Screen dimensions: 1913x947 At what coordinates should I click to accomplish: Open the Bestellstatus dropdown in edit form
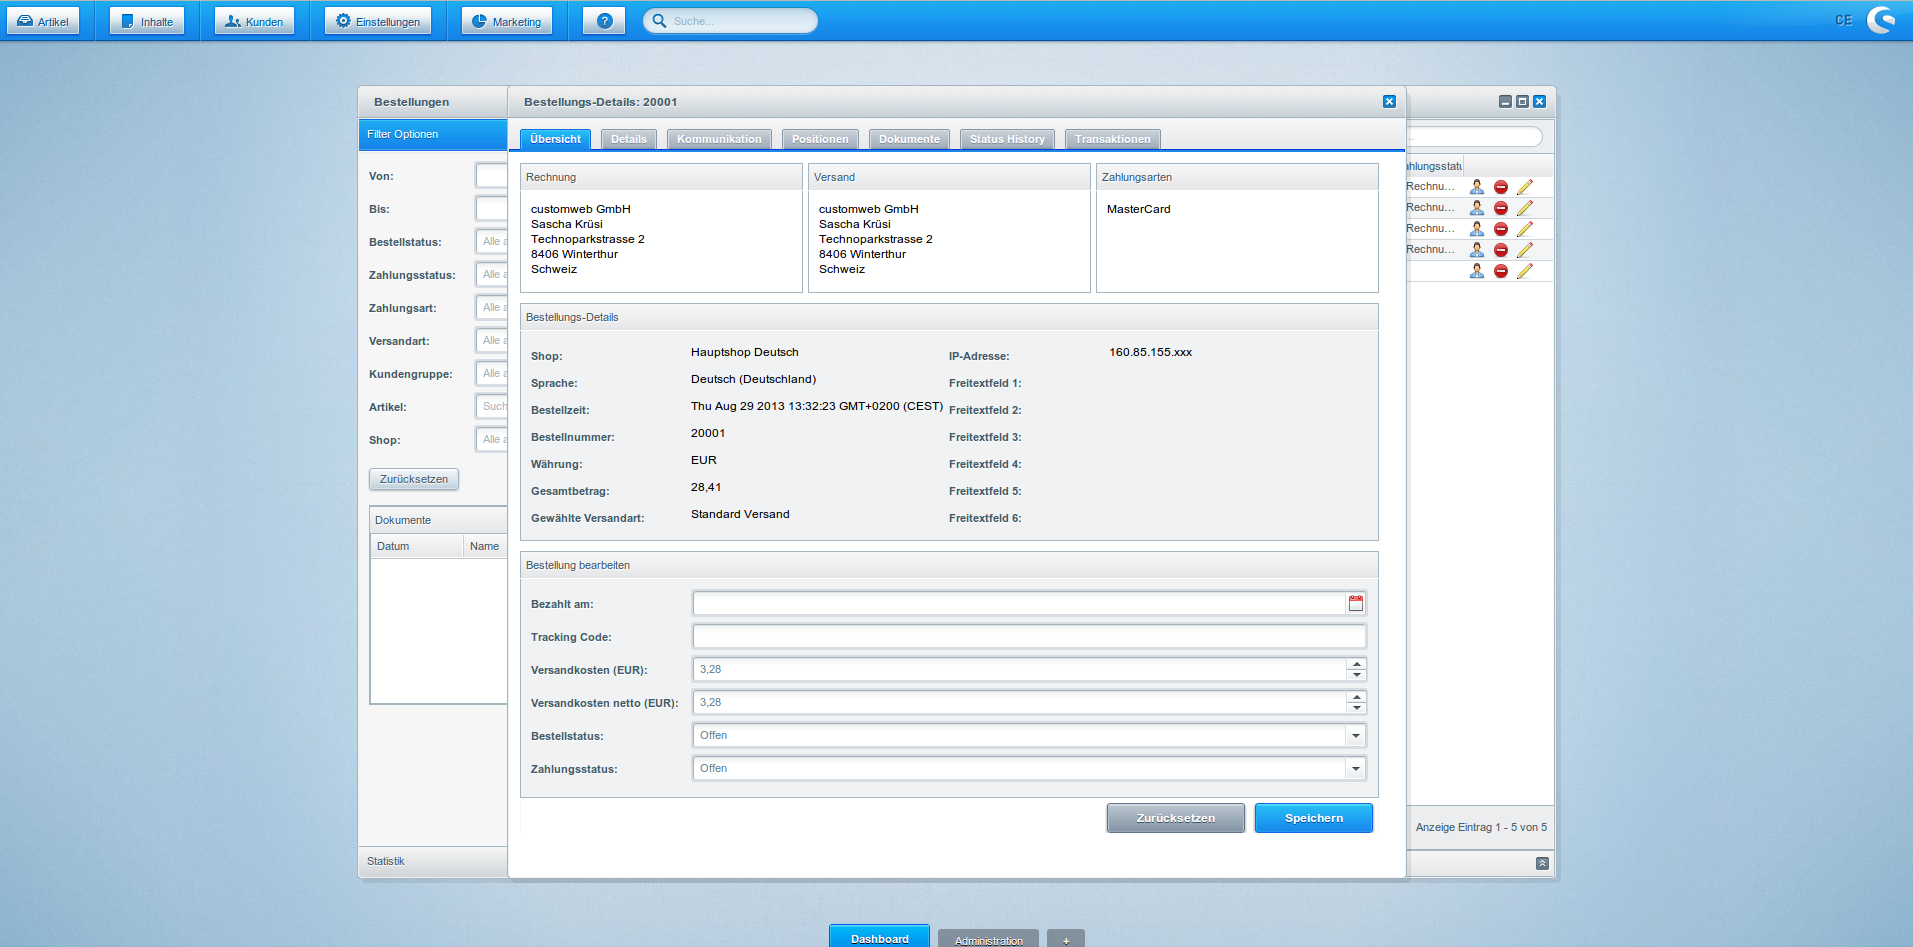[x=1355, y=736]
